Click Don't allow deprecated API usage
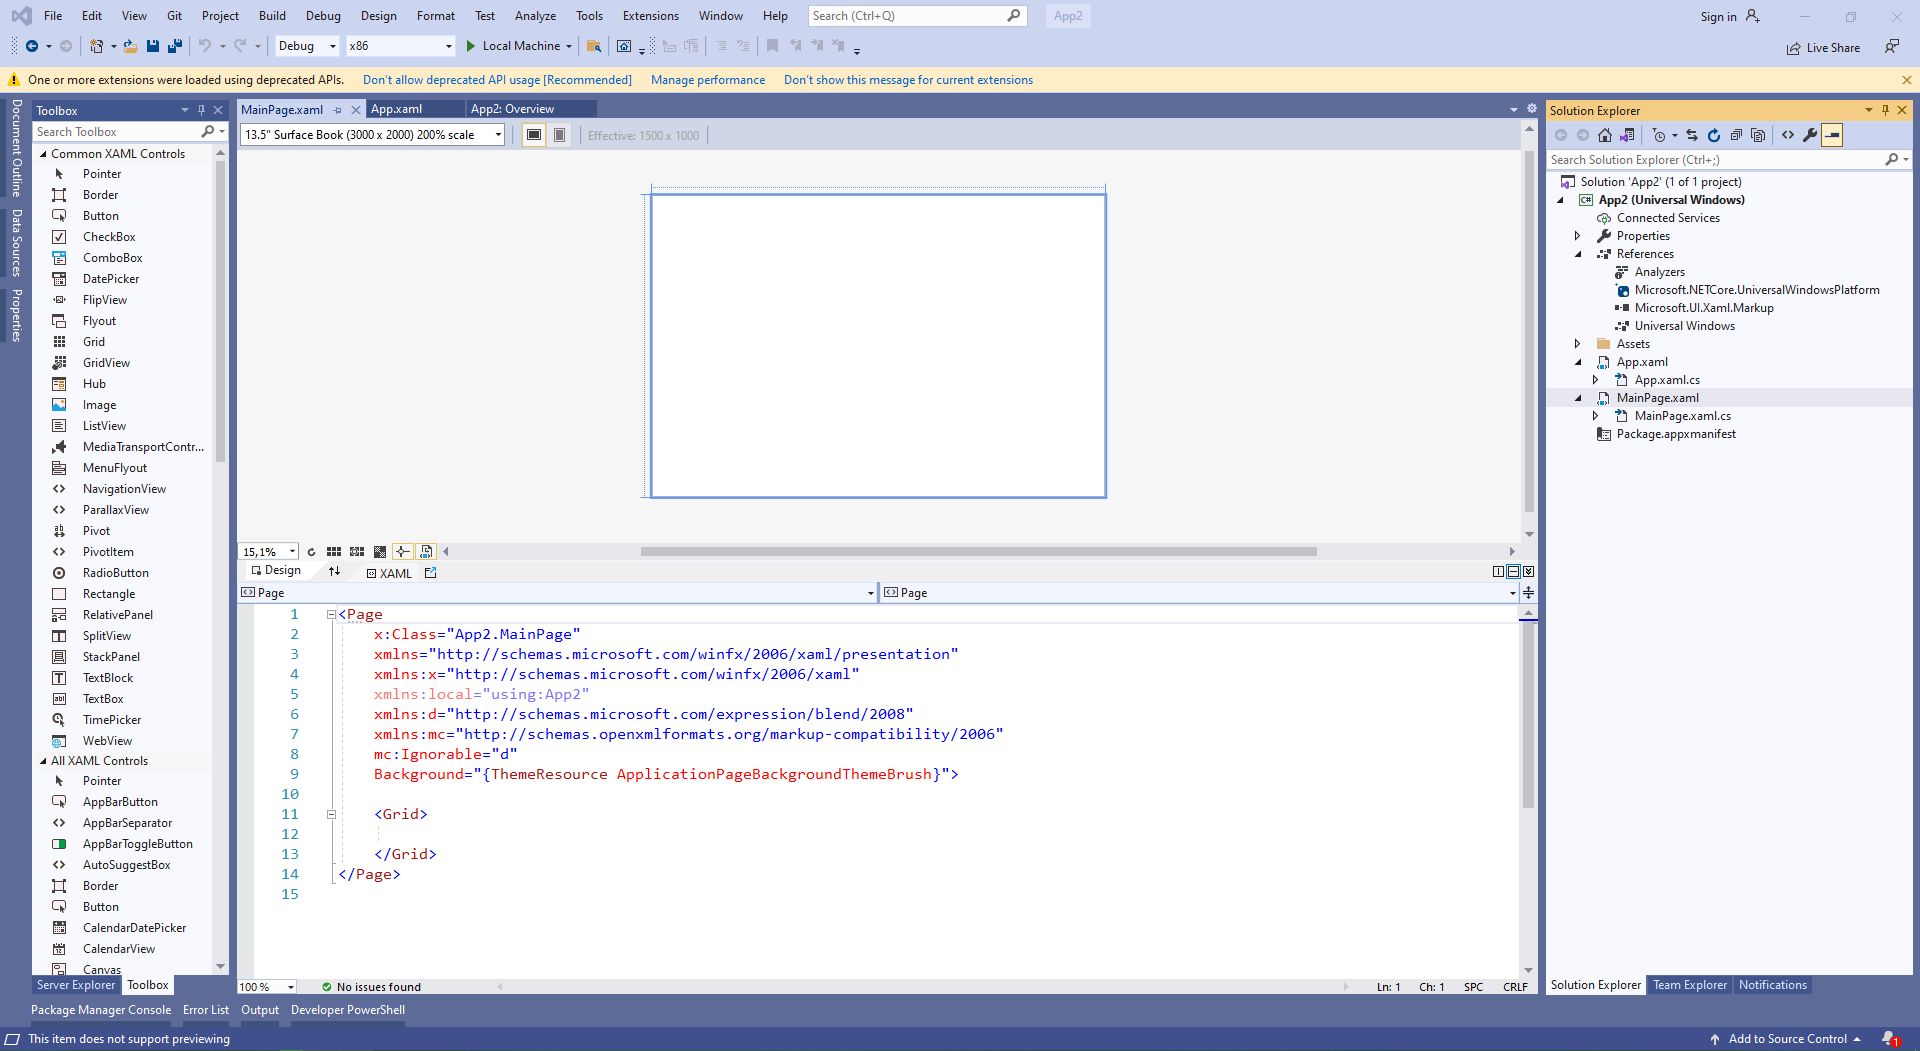Image resolution: width=1920 pixels, height=1051 pixels. point(497,79)
